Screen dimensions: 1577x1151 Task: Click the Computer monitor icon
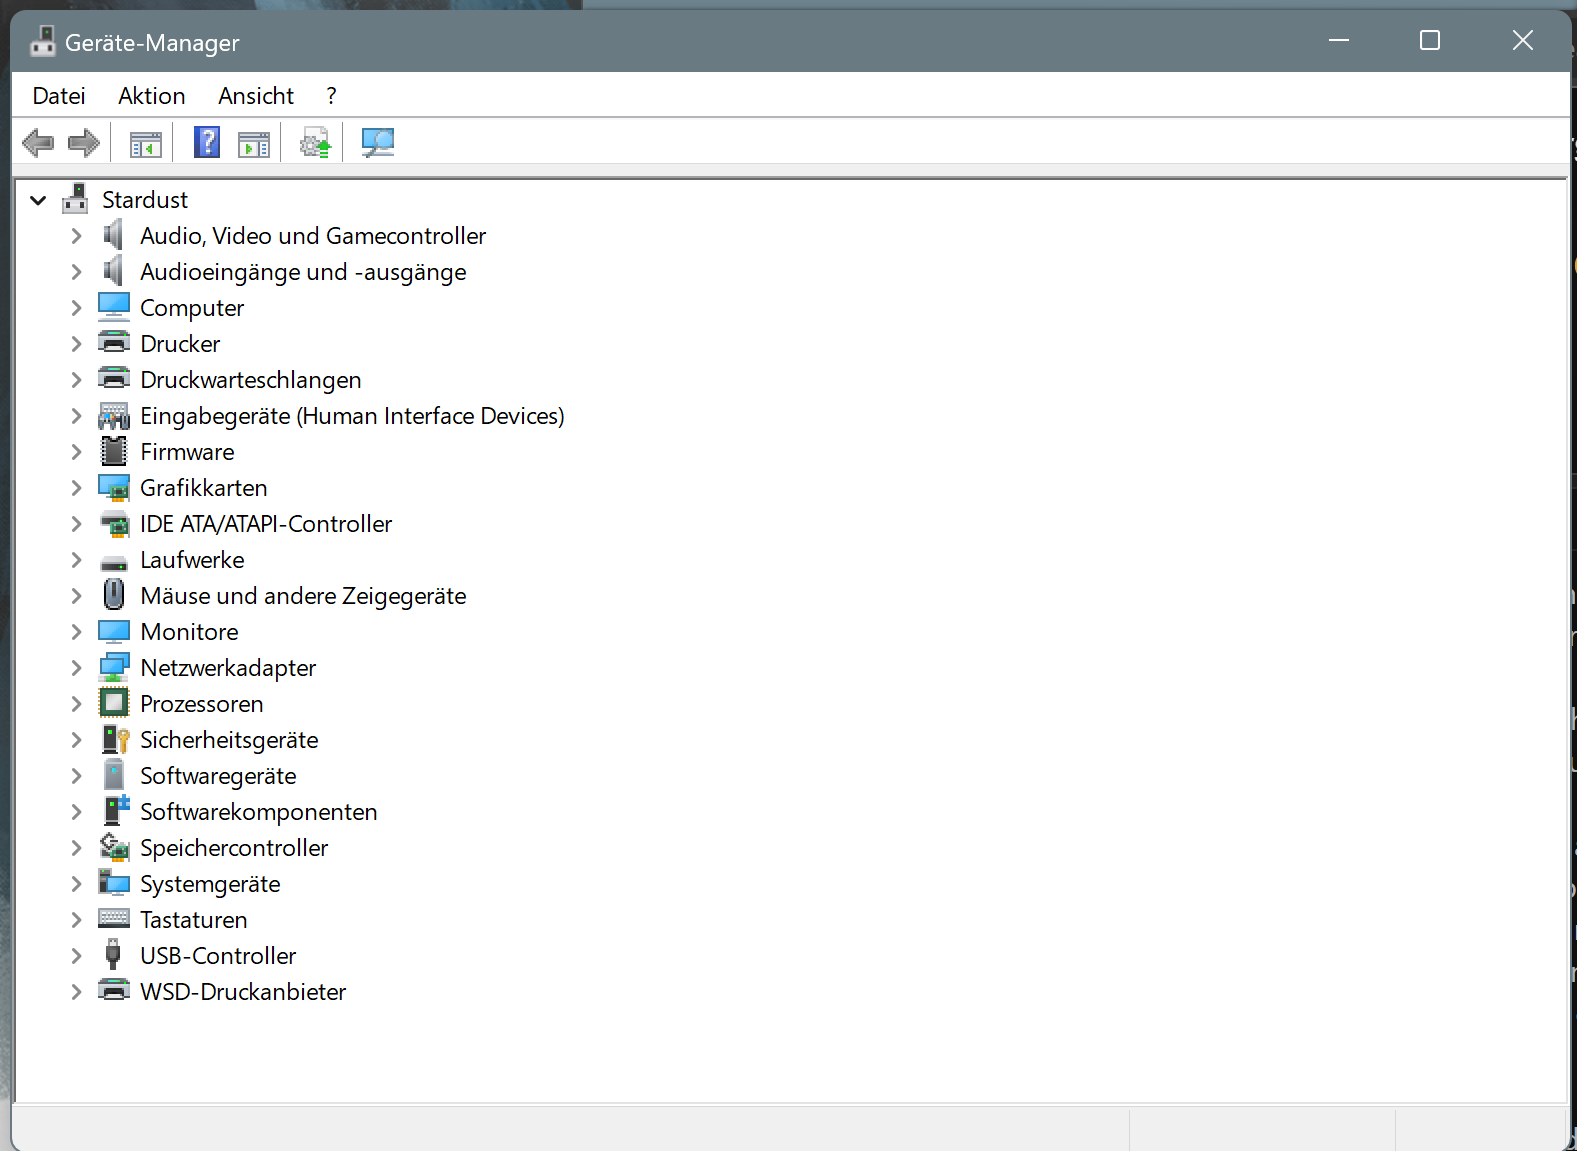(114, 306)
